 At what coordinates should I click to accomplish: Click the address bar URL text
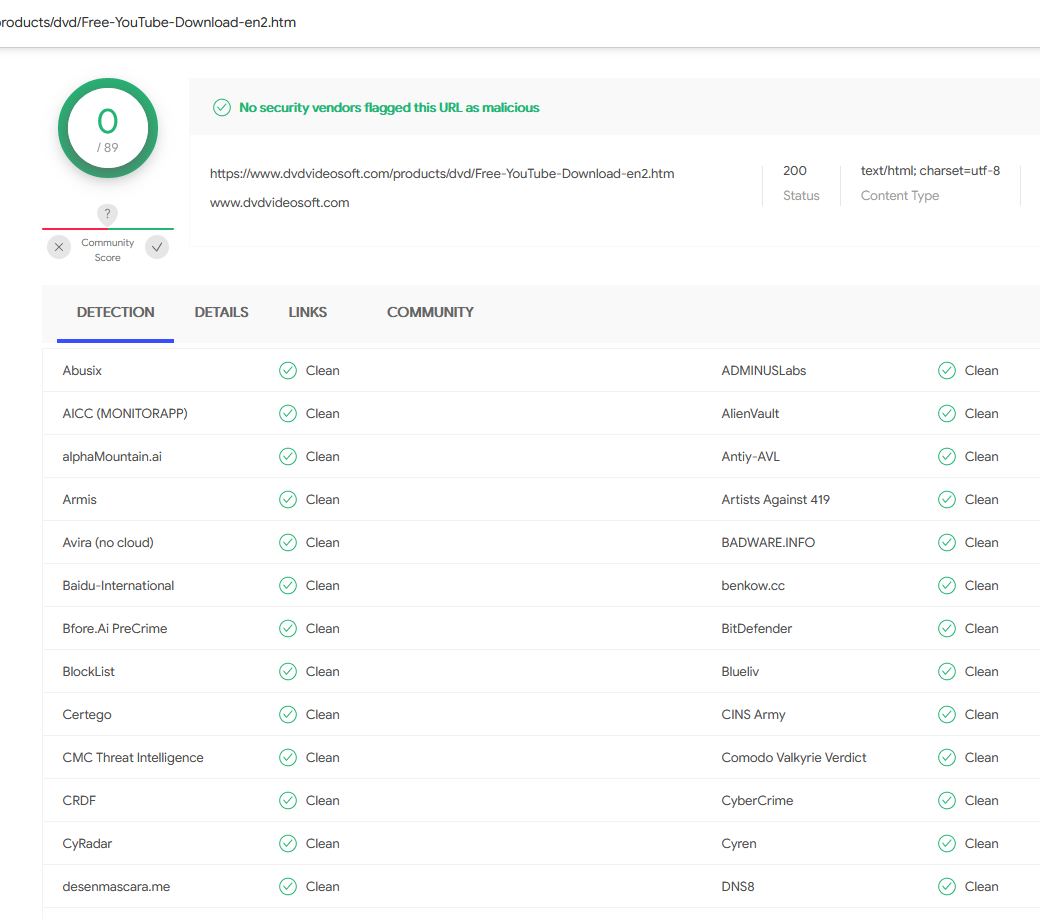147,23
